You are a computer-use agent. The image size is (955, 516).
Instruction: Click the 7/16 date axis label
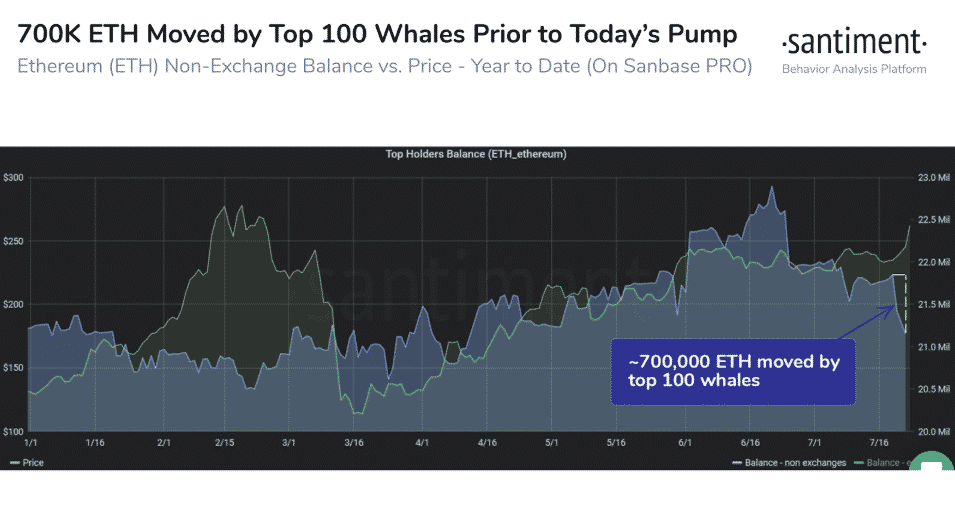880,441
